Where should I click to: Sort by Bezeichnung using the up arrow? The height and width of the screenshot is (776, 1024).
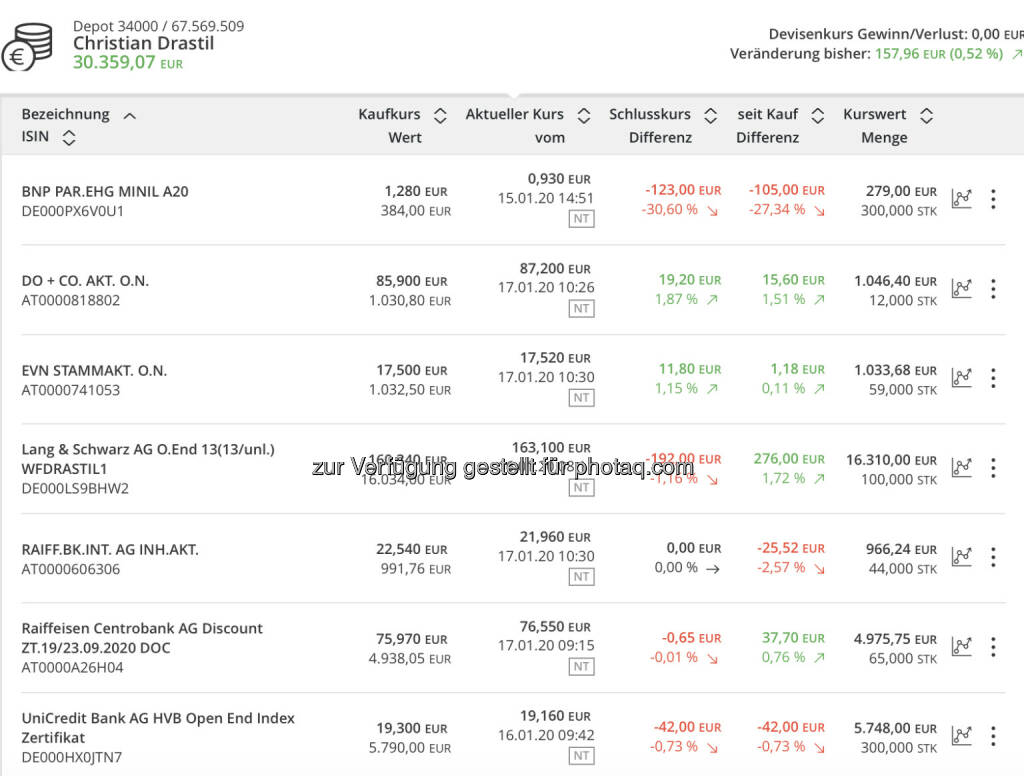[x=129, y=116]
